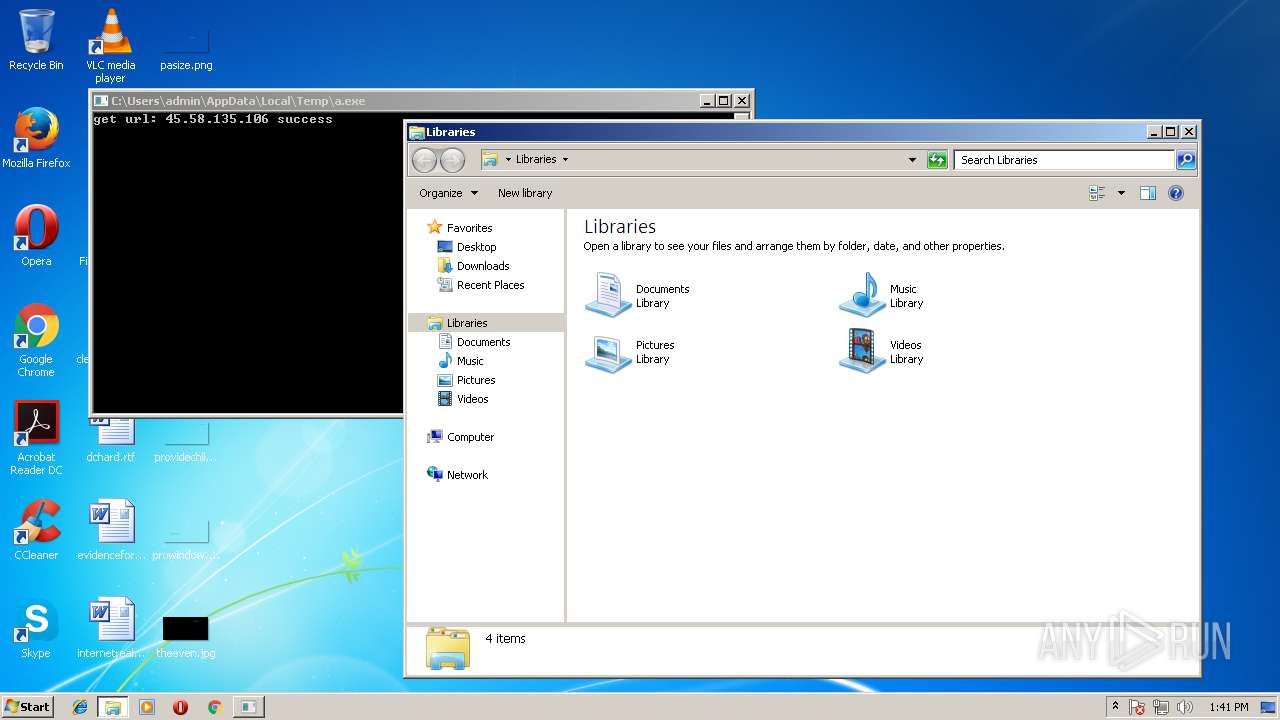Open the Documents Library icon
Screen dimensions: 1280x720
[x=638, y=296]
